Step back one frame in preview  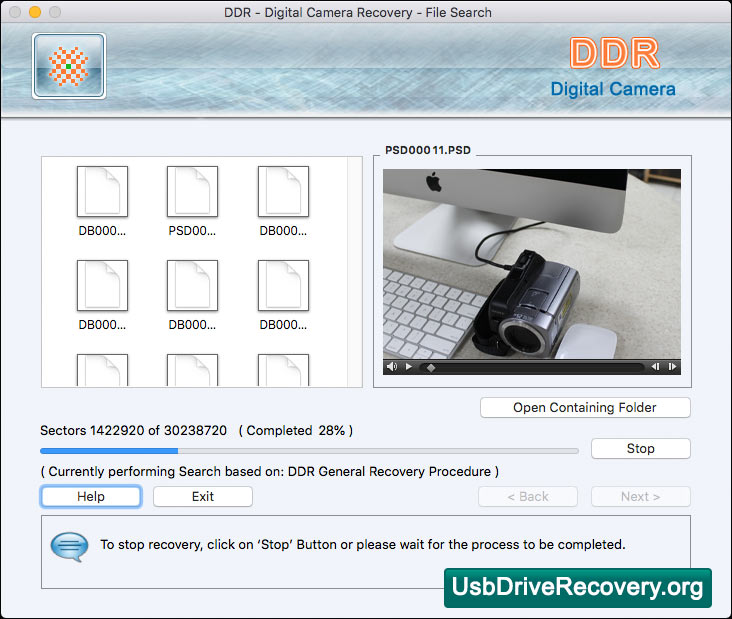pyautogui.click(x=656, y=367)
